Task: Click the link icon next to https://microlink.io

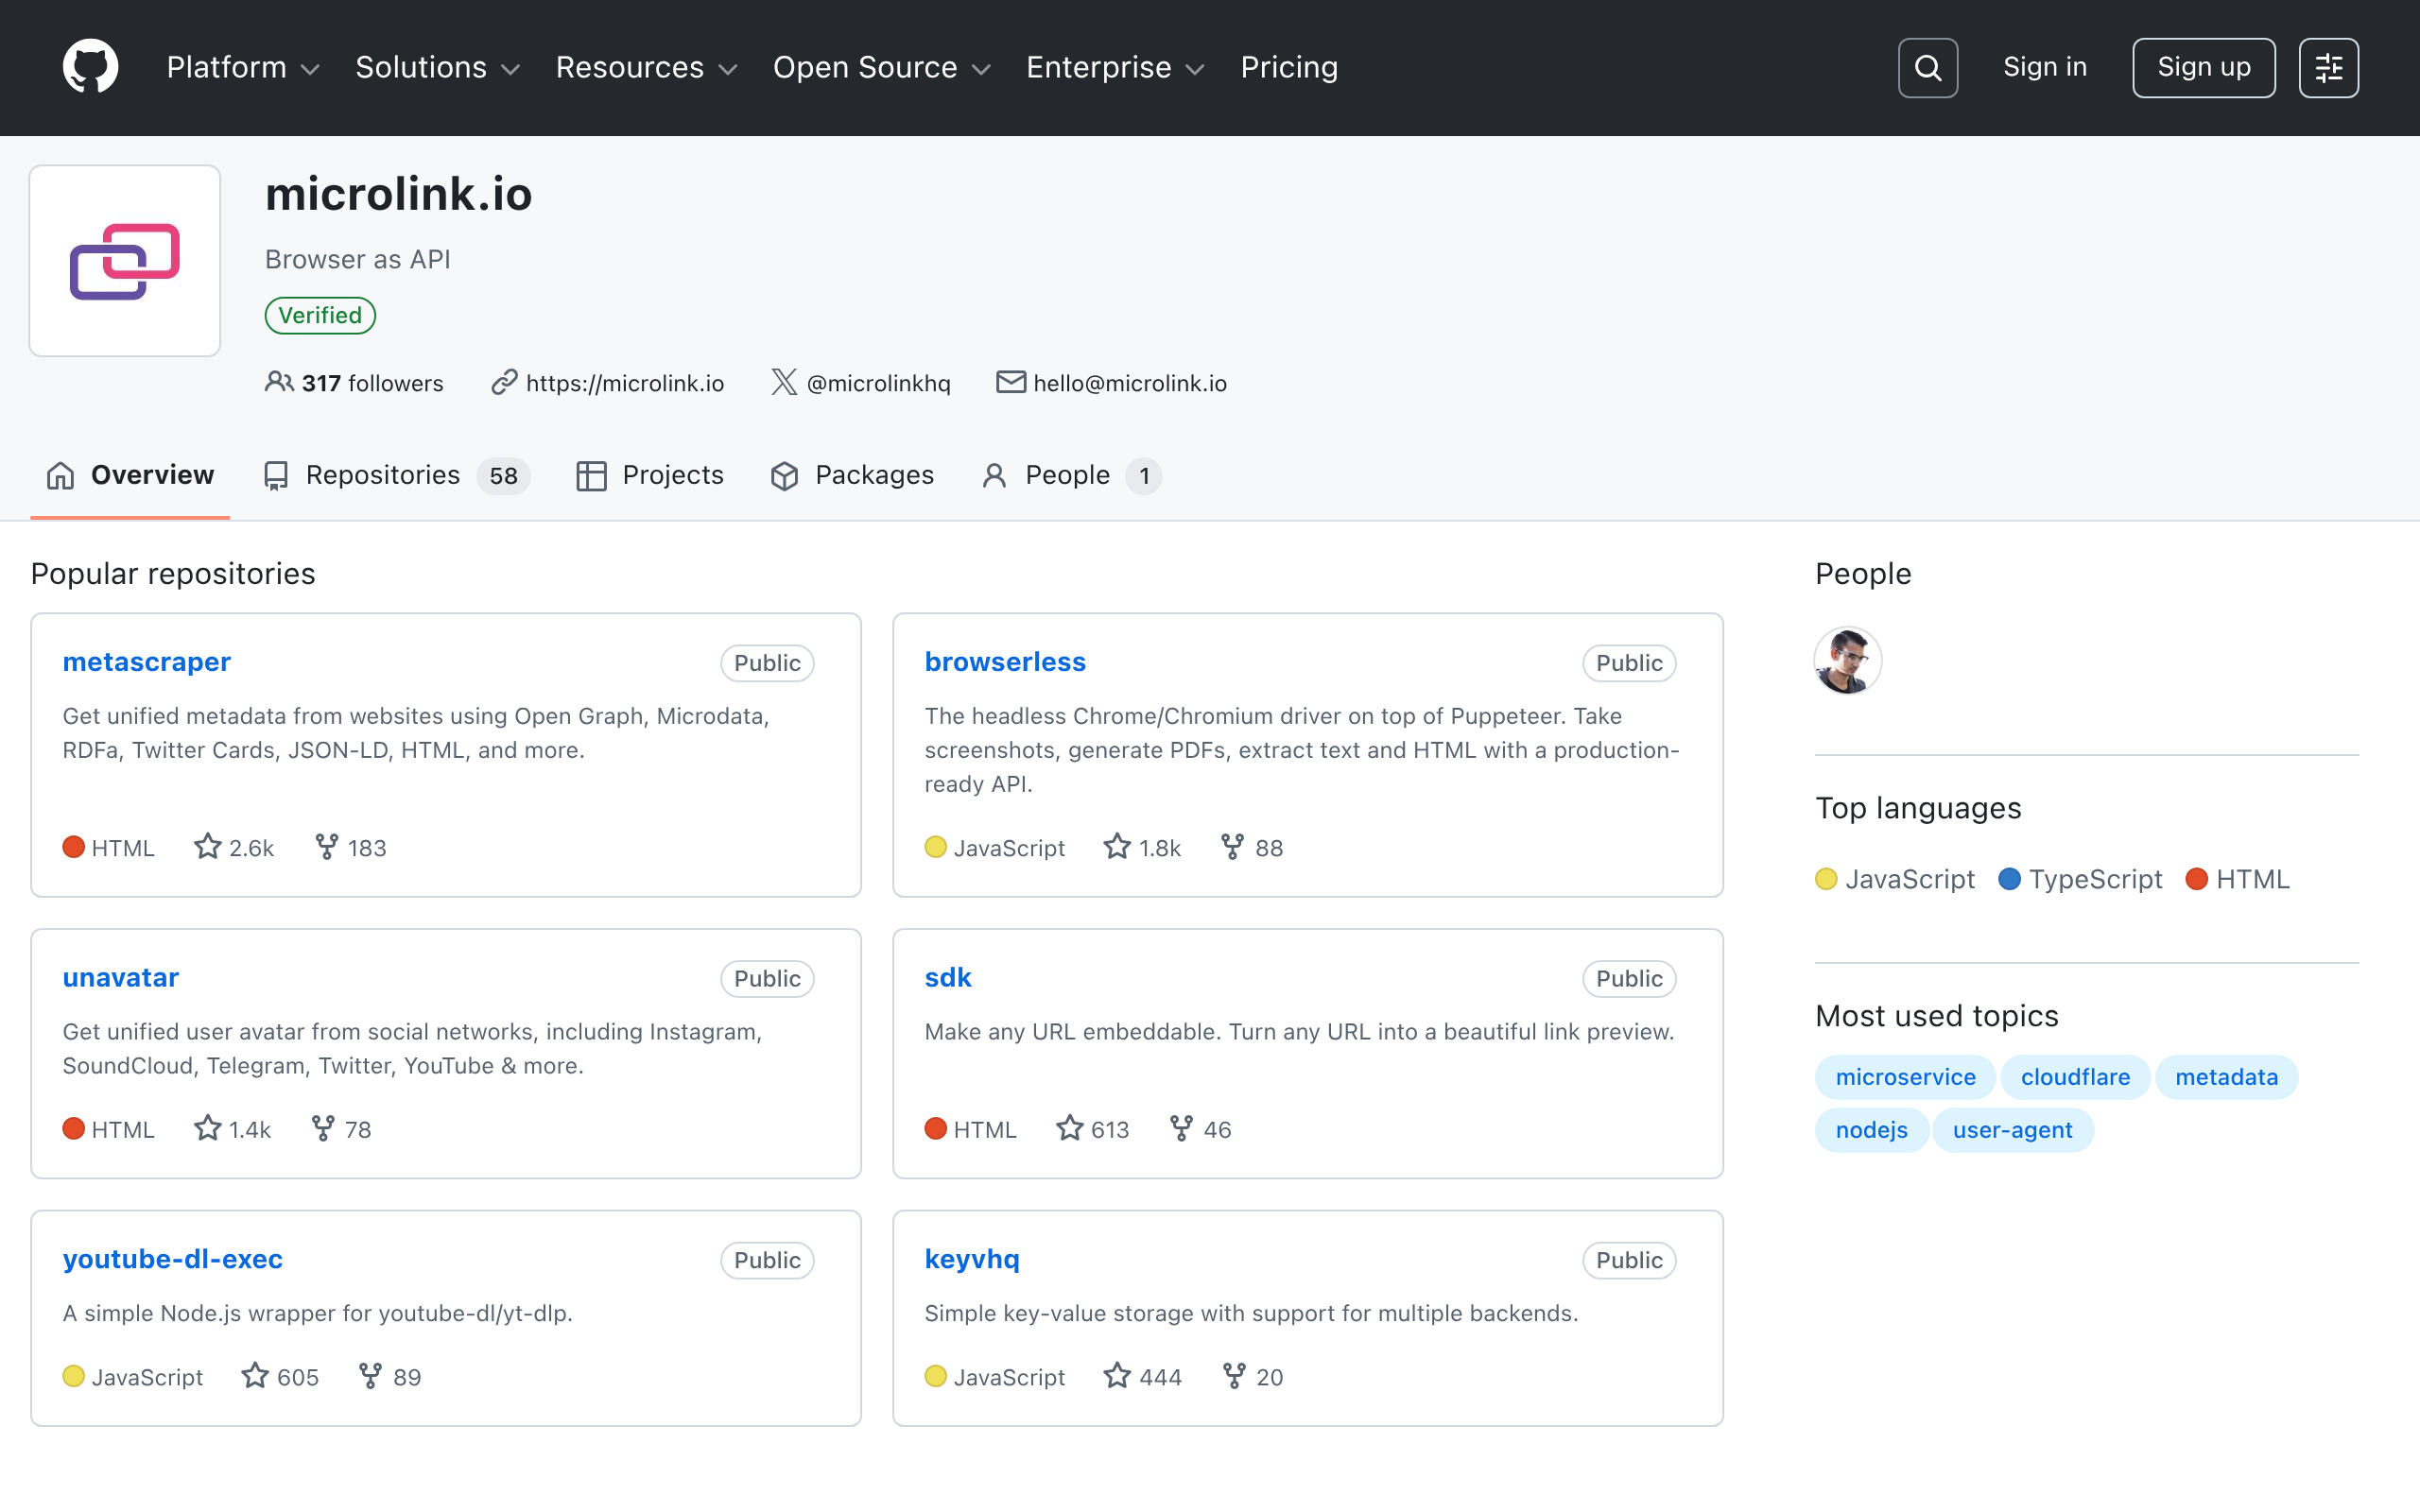Action: point(504,382)
